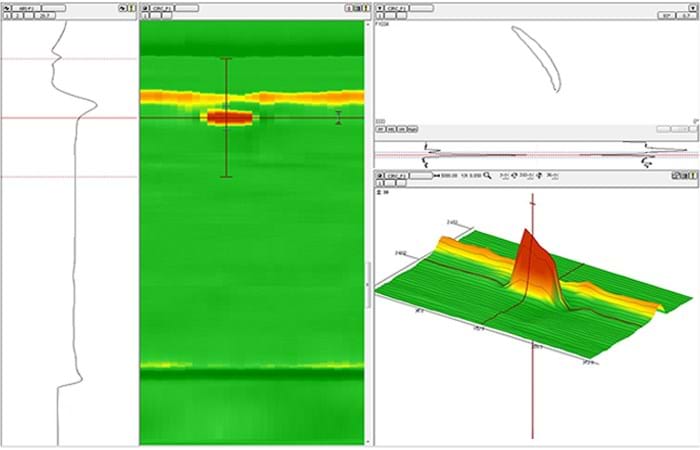The width and height of the screenshot is (700, 450).
Task: Click the angle value button in Lissajous panel
Action: click(664, 16)
